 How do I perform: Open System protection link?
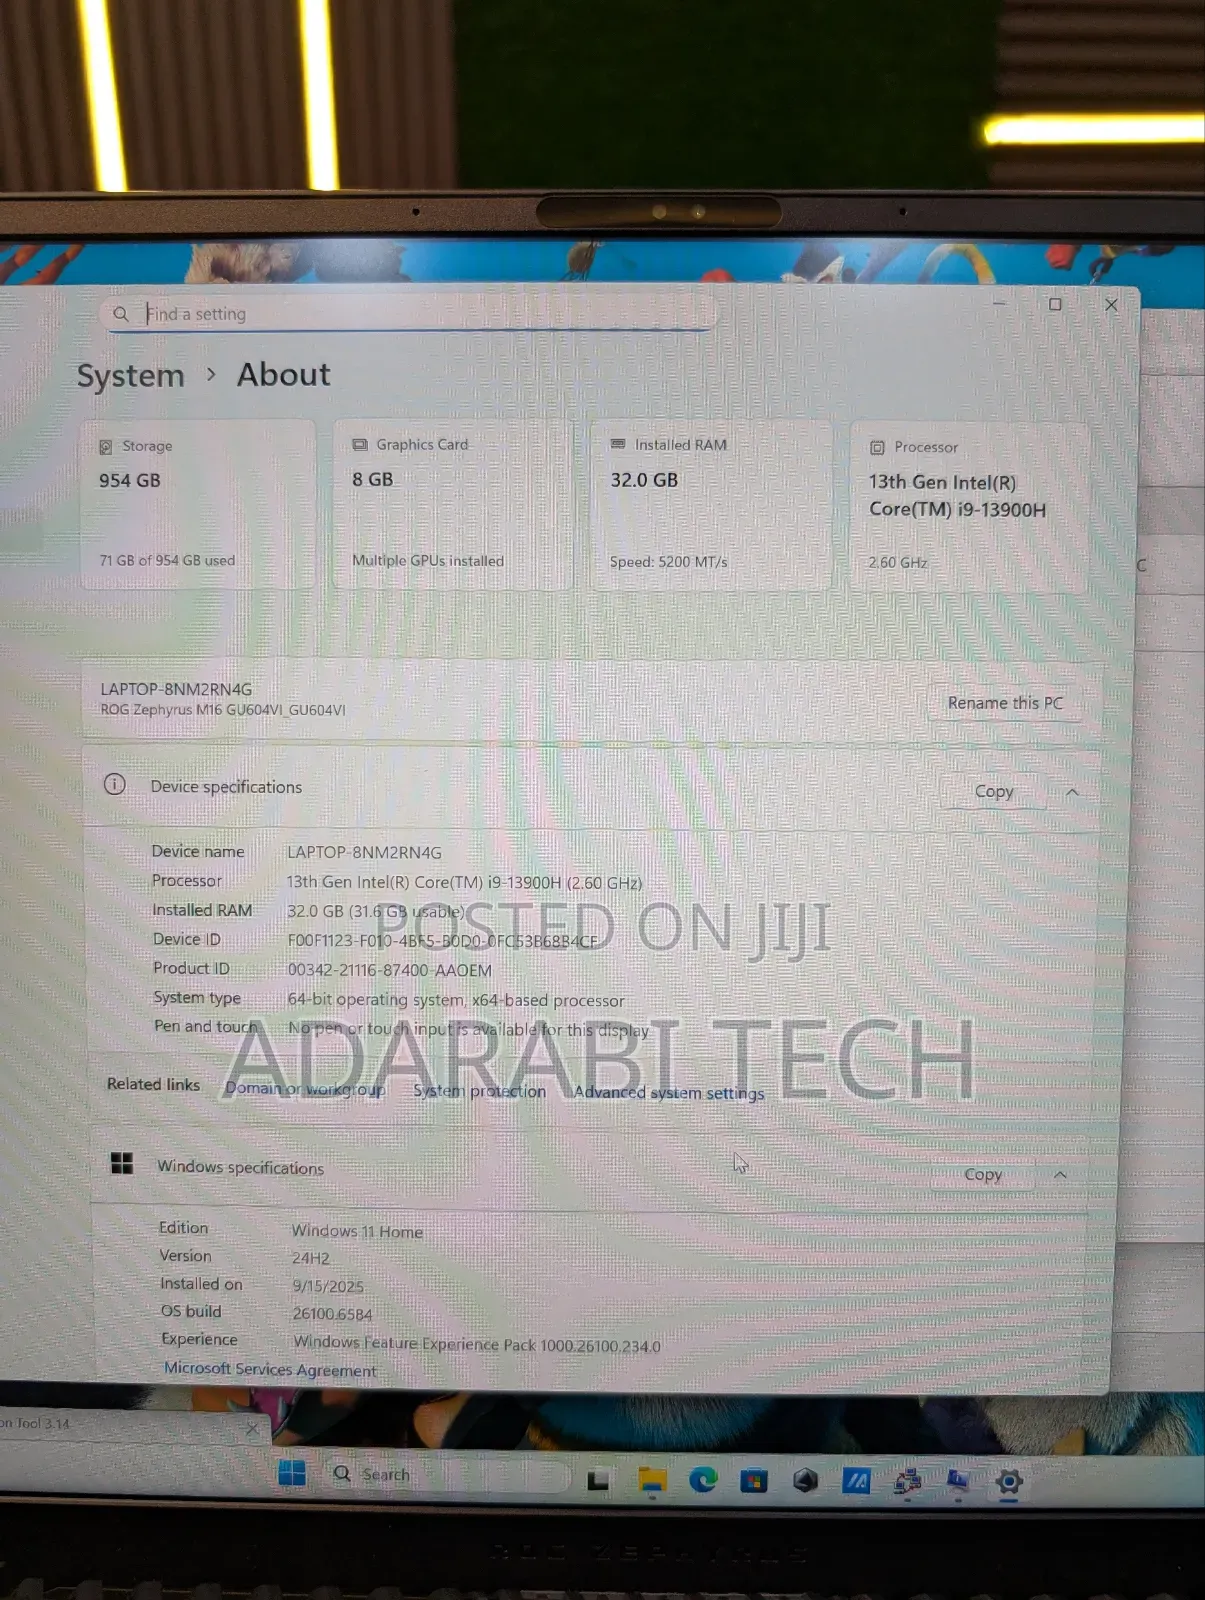click(479, 1091)
